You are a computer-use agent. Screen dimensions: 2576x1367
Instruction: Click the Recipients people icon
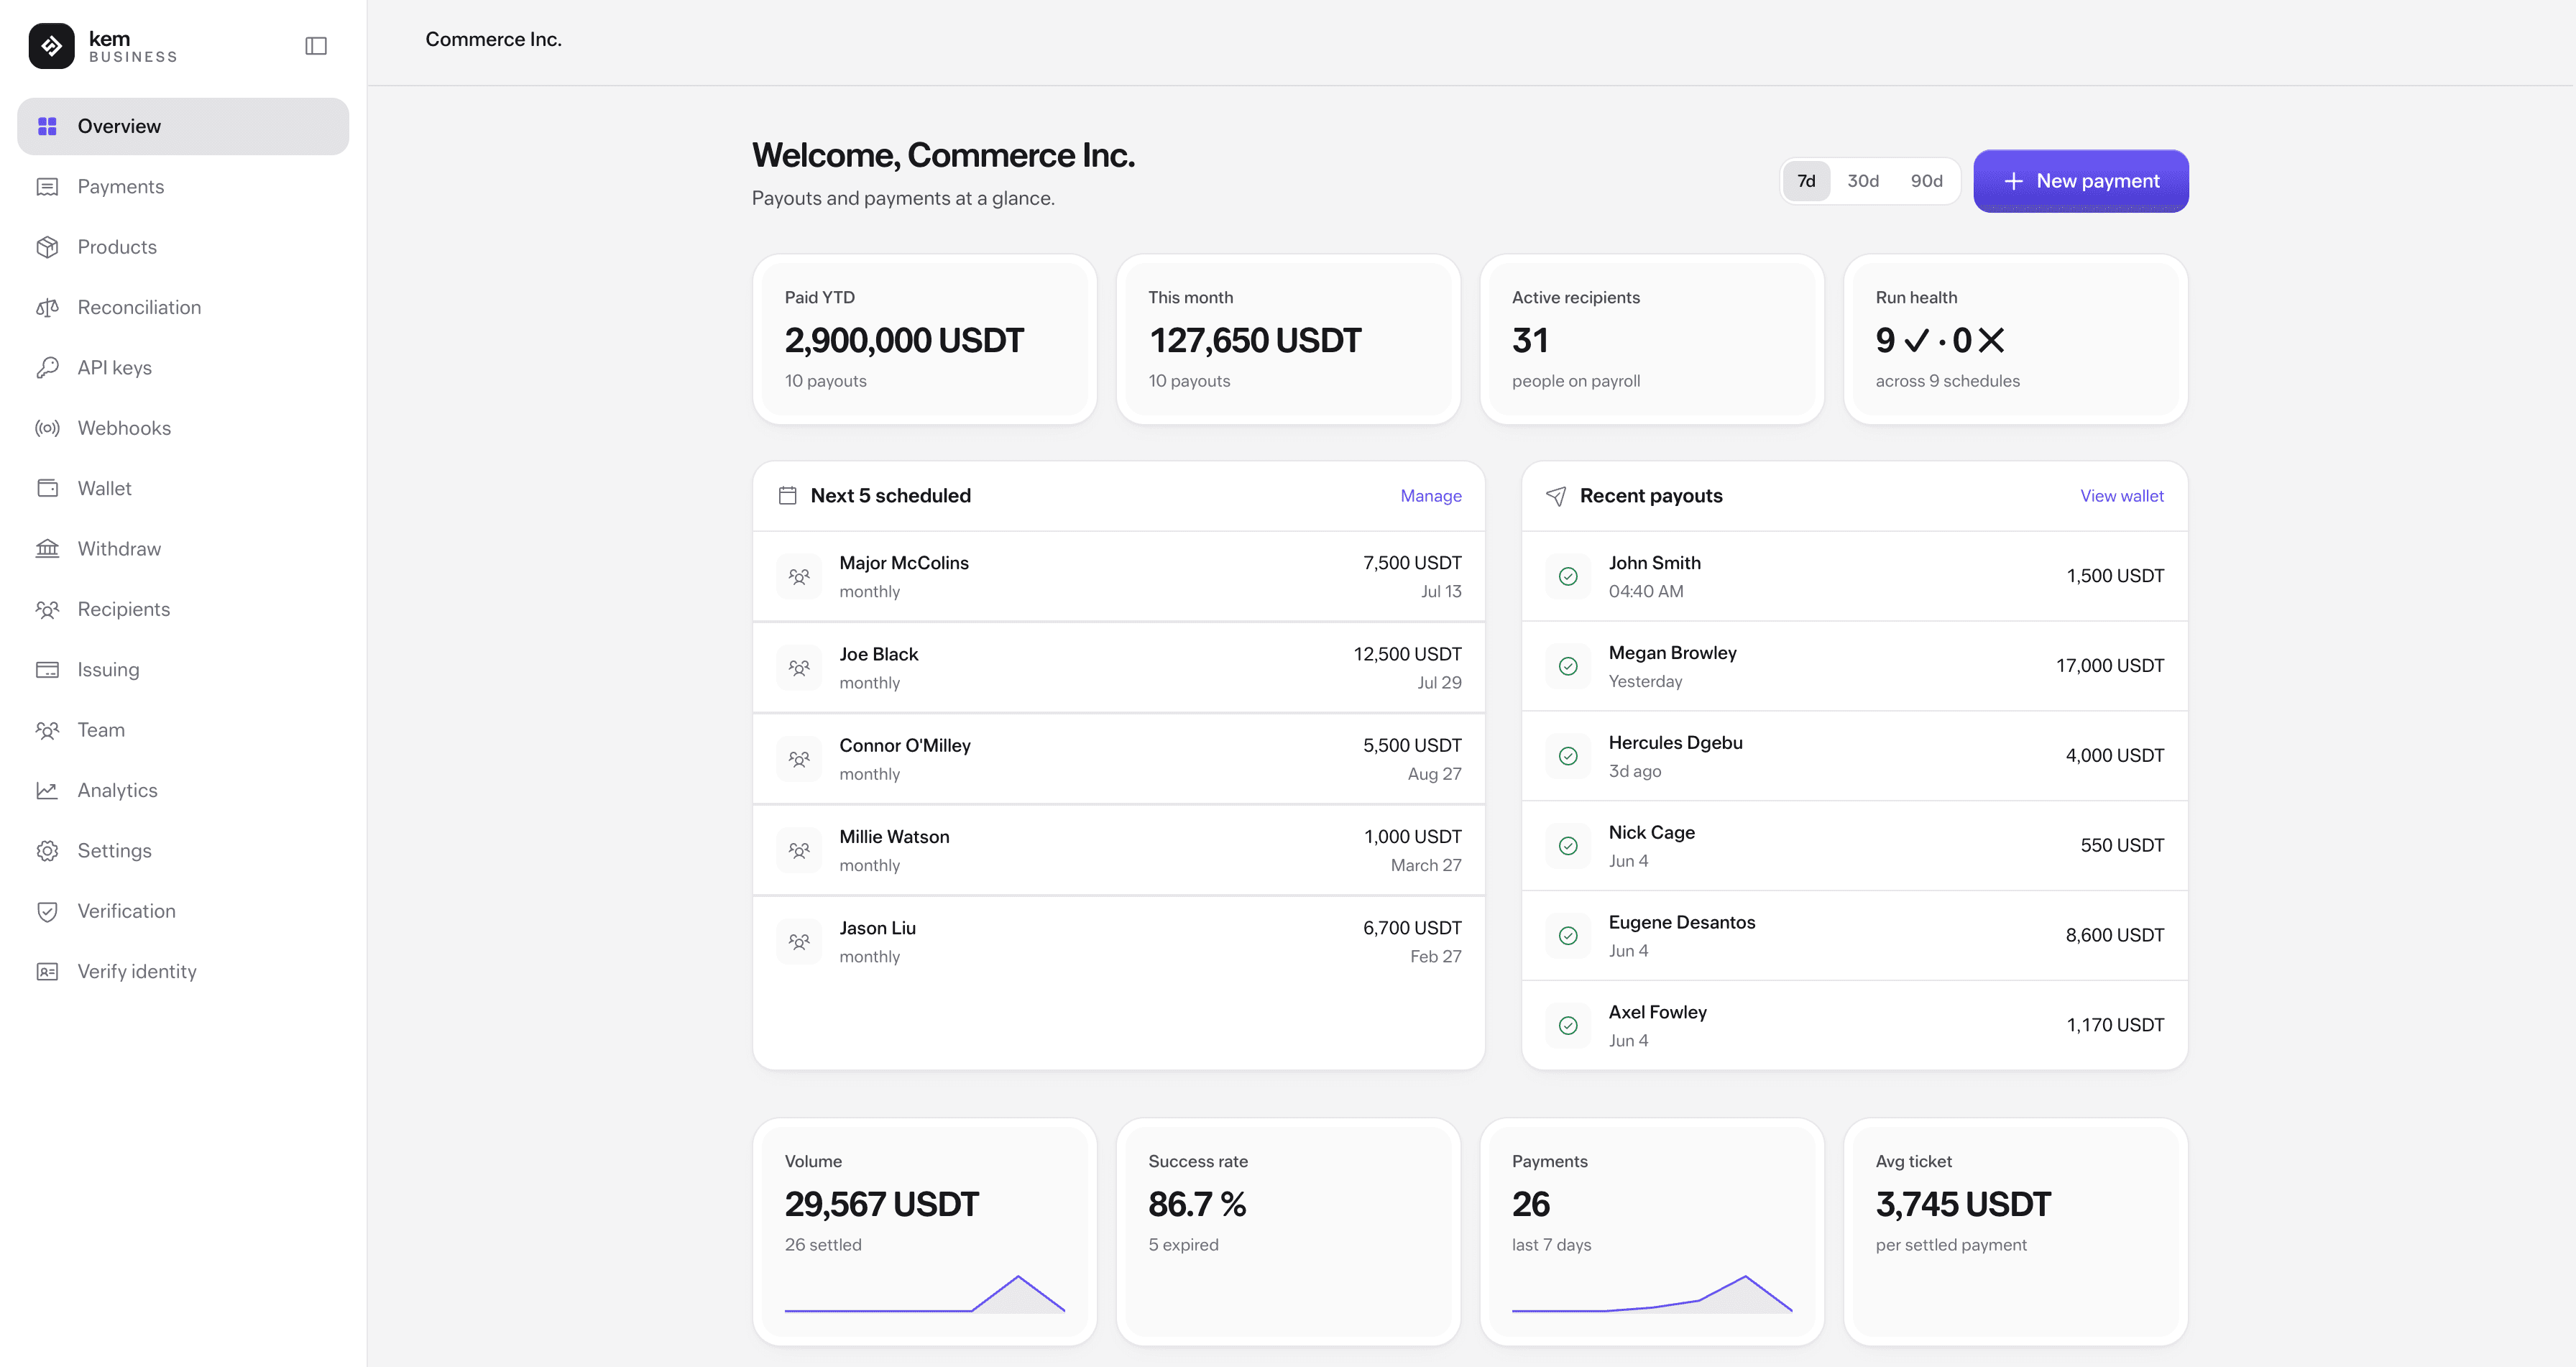pos(47,609)
